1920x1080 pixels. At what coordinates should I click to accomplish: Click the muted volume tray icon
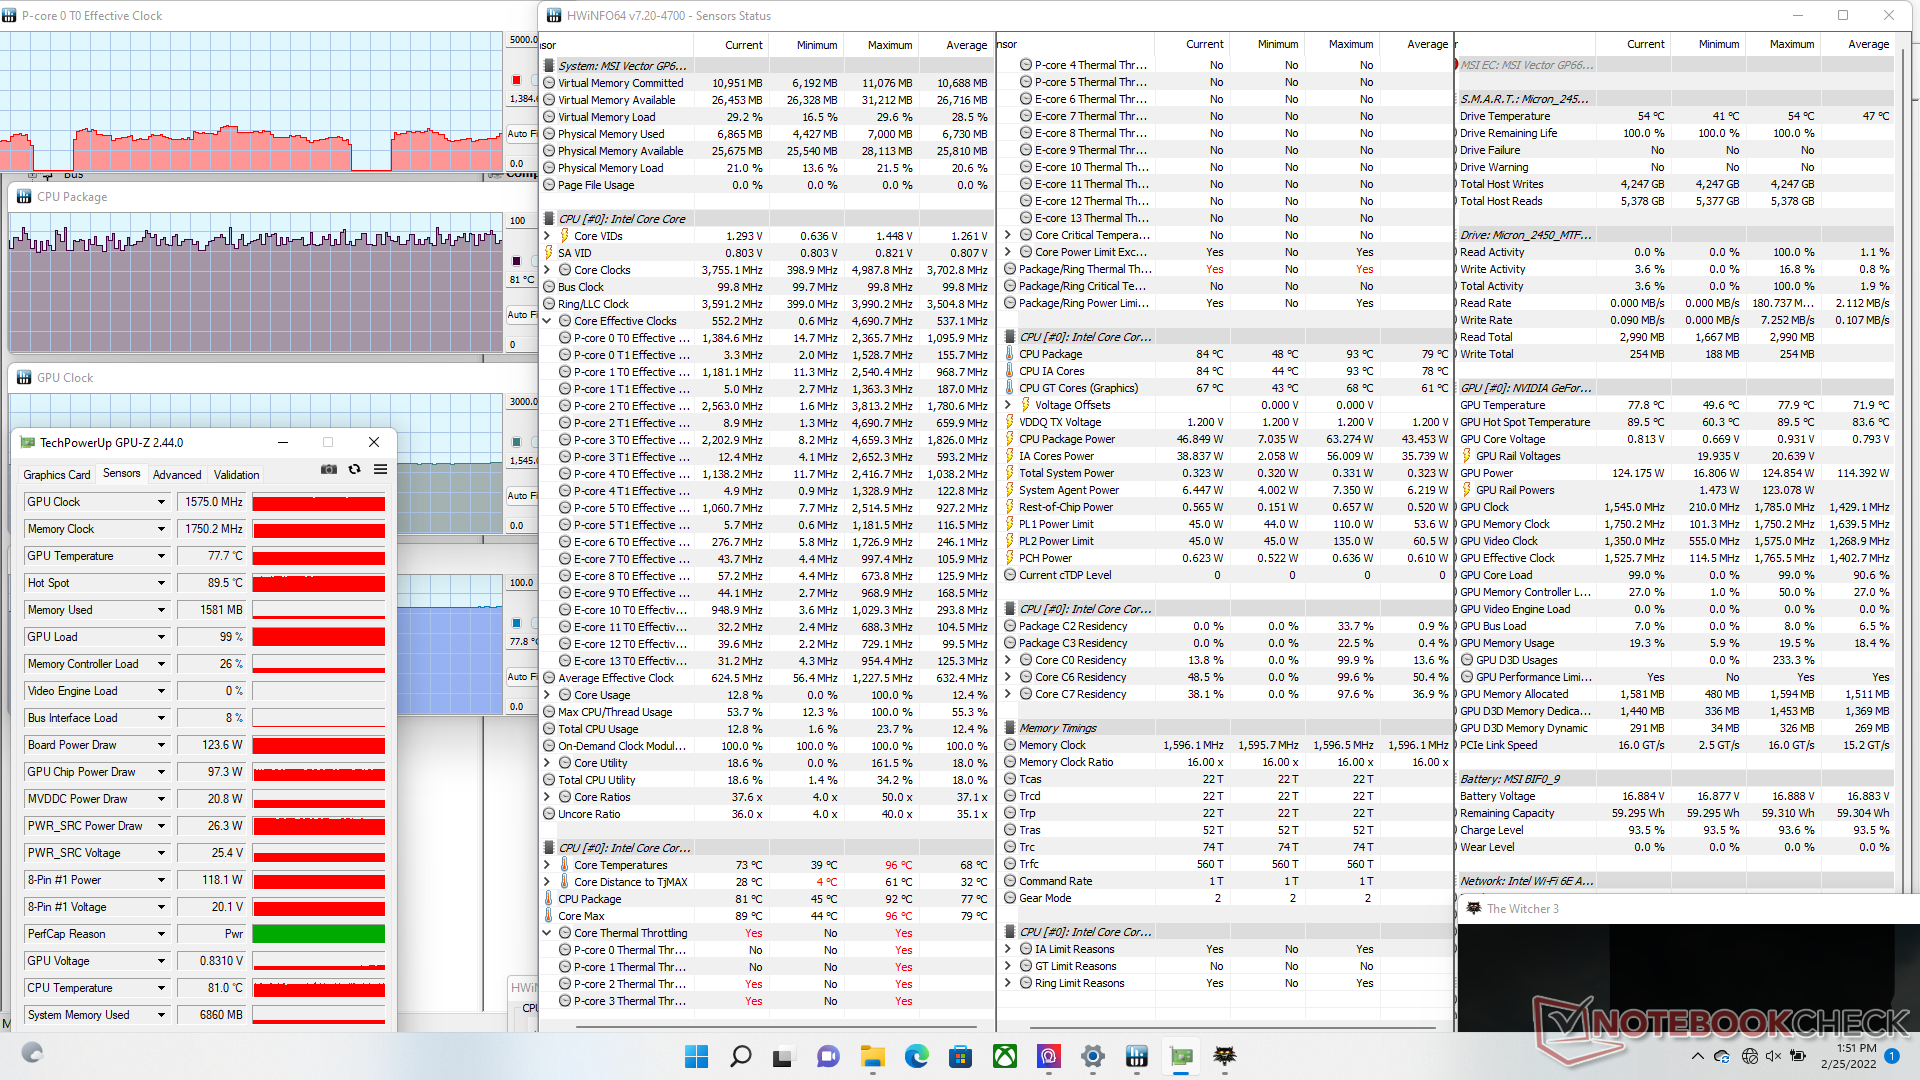coord(1773,1056)
